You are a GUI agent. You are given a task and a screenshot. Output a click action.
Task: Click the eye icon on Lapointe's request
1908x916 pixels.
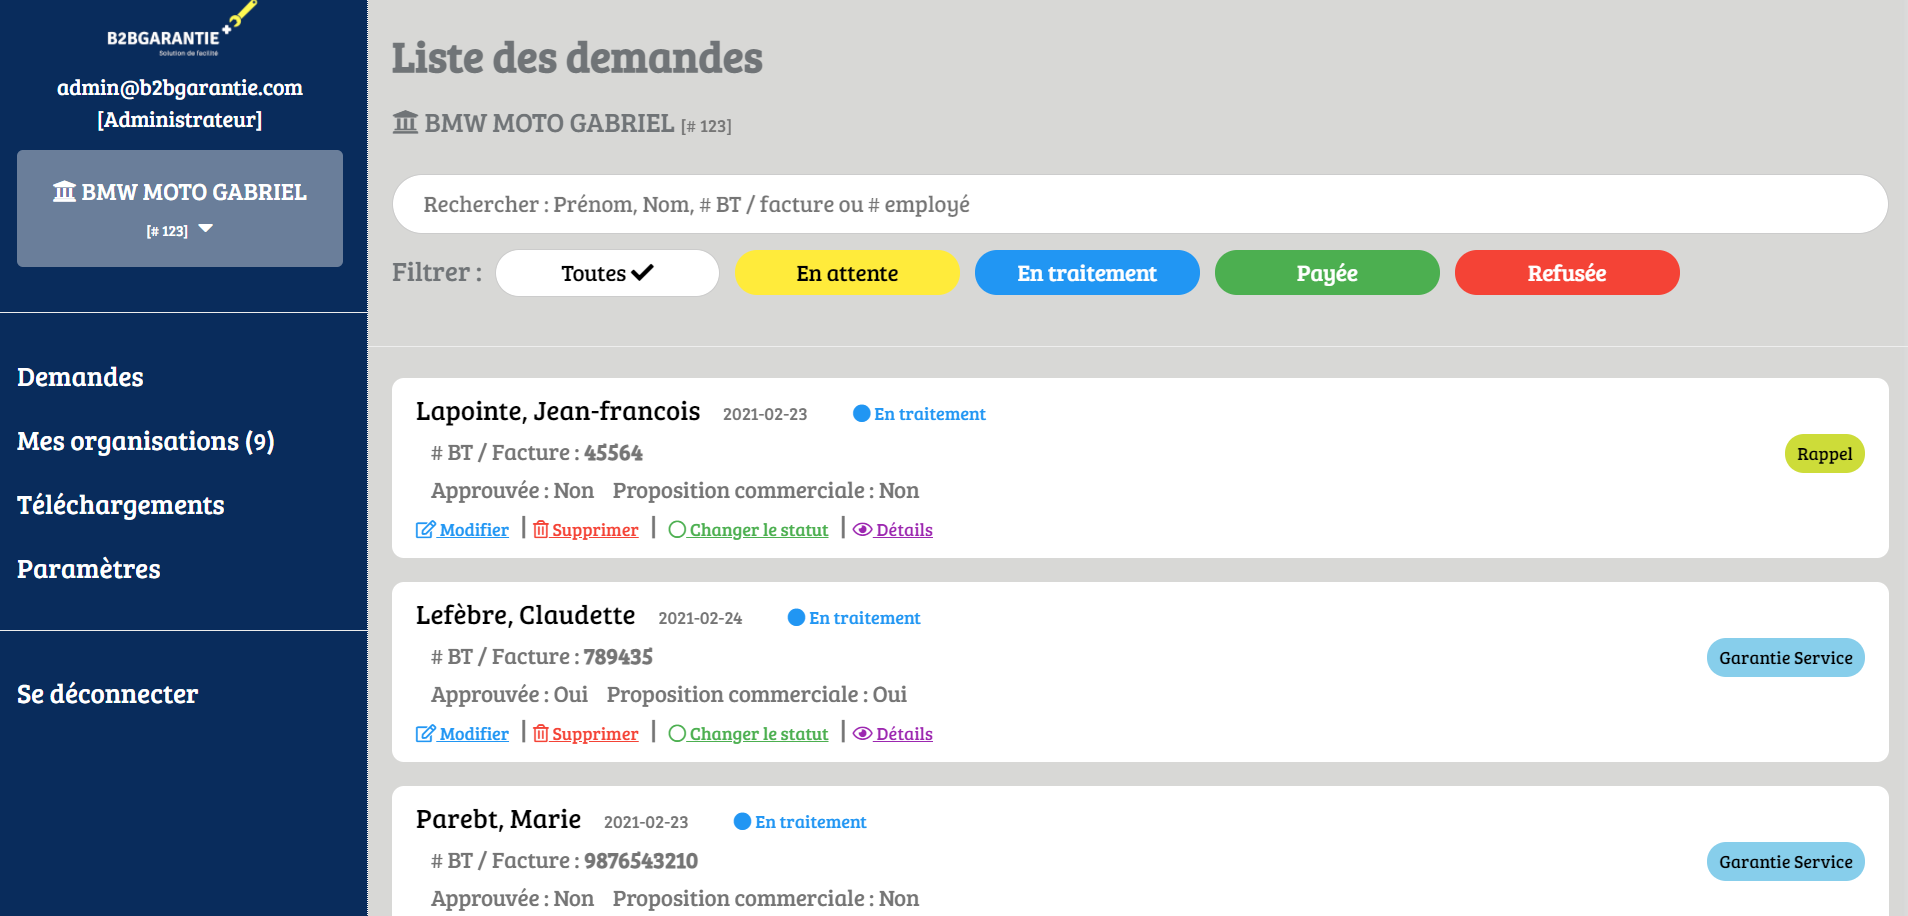pyautogui.click(x=862, y=530)
